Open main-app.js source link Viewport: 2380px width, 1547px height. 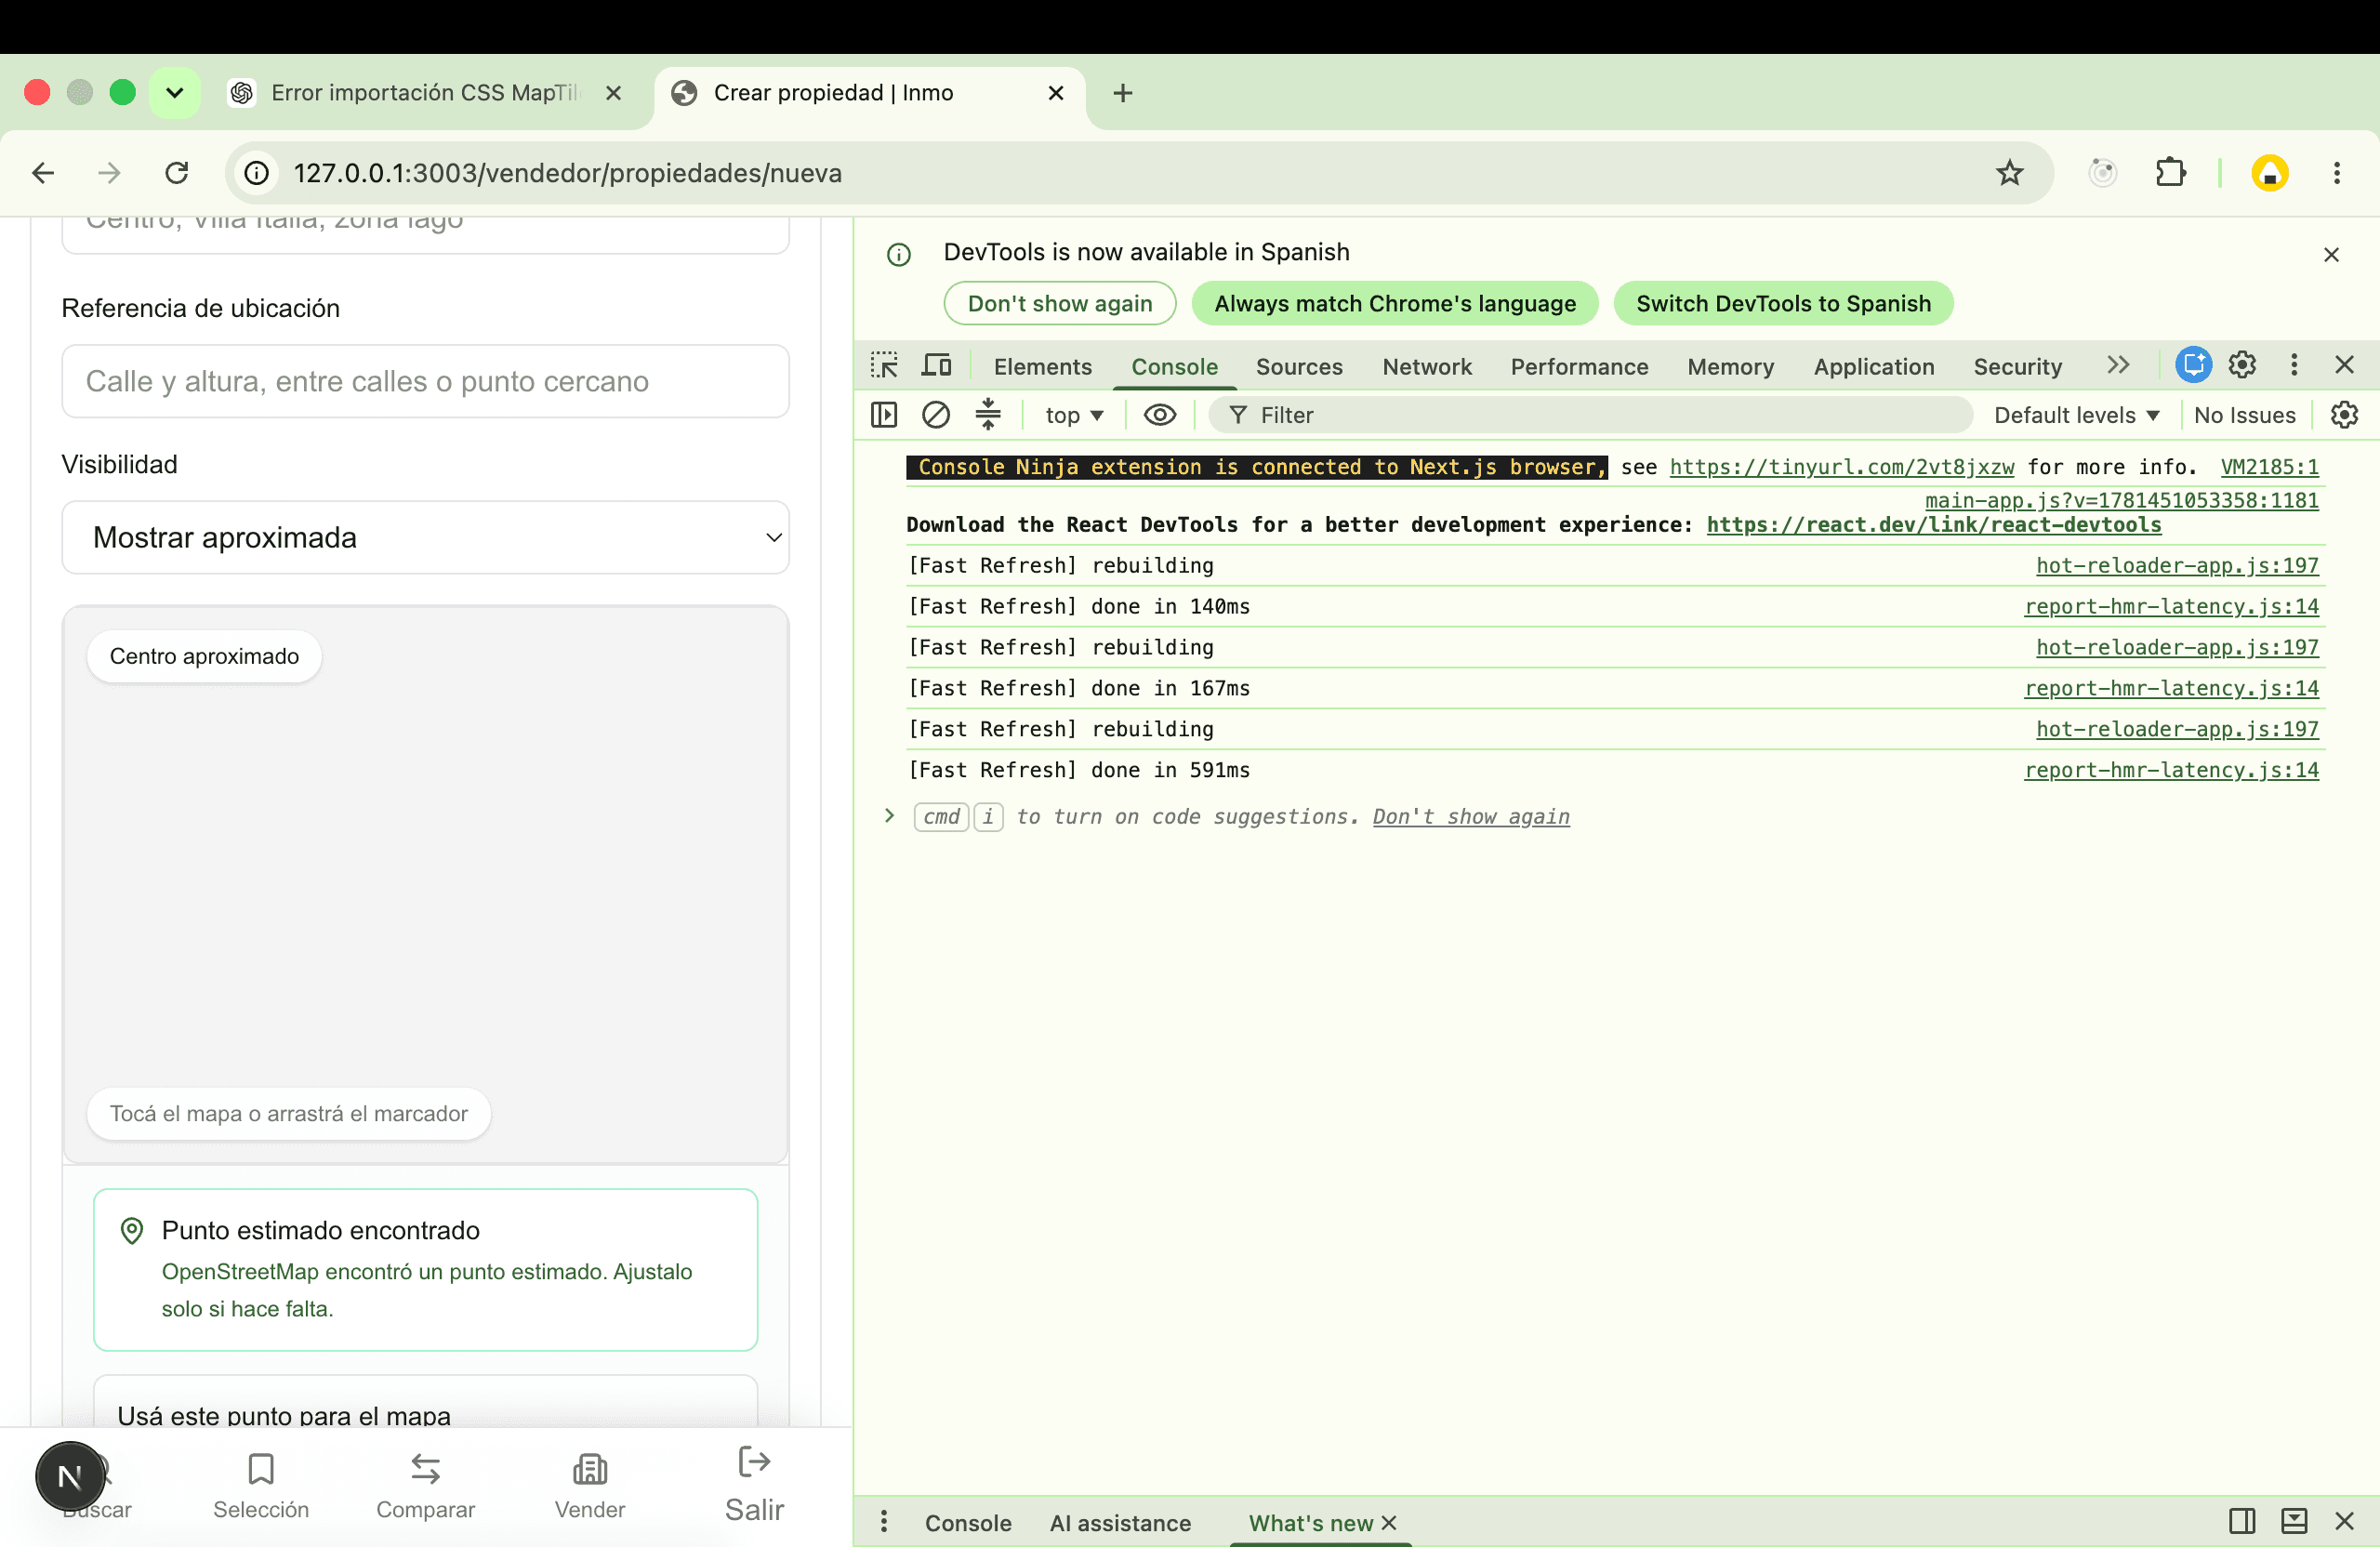(x=2121, y=500)
